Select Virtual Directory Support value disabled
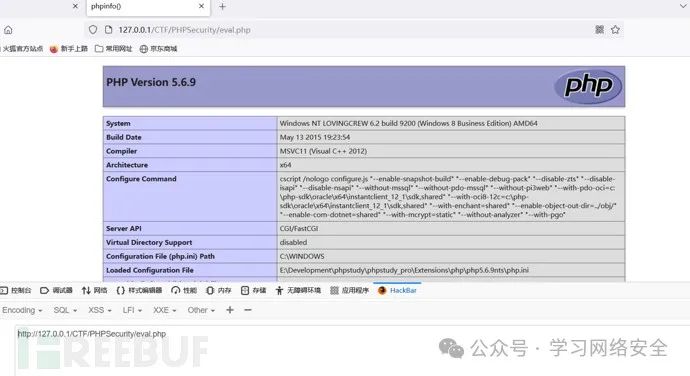This screenshot has width=690, height=376. (x=294, y=243)
